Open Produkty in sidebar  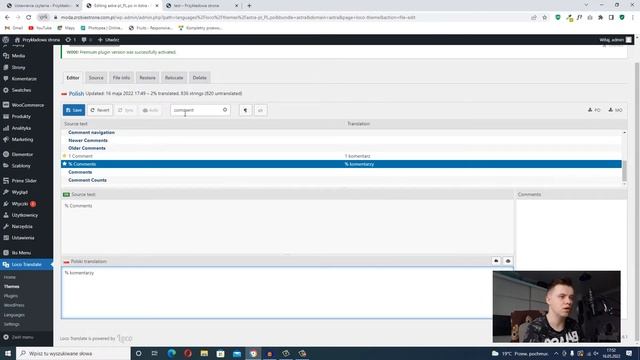(x=21, y=117)
